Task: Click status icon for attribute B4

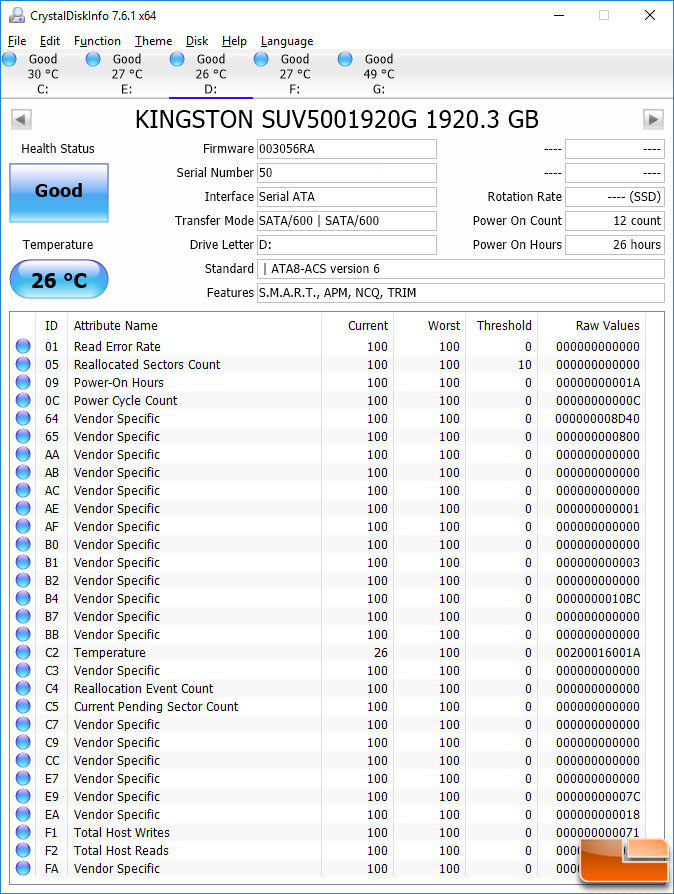Action: click(23, 598)
